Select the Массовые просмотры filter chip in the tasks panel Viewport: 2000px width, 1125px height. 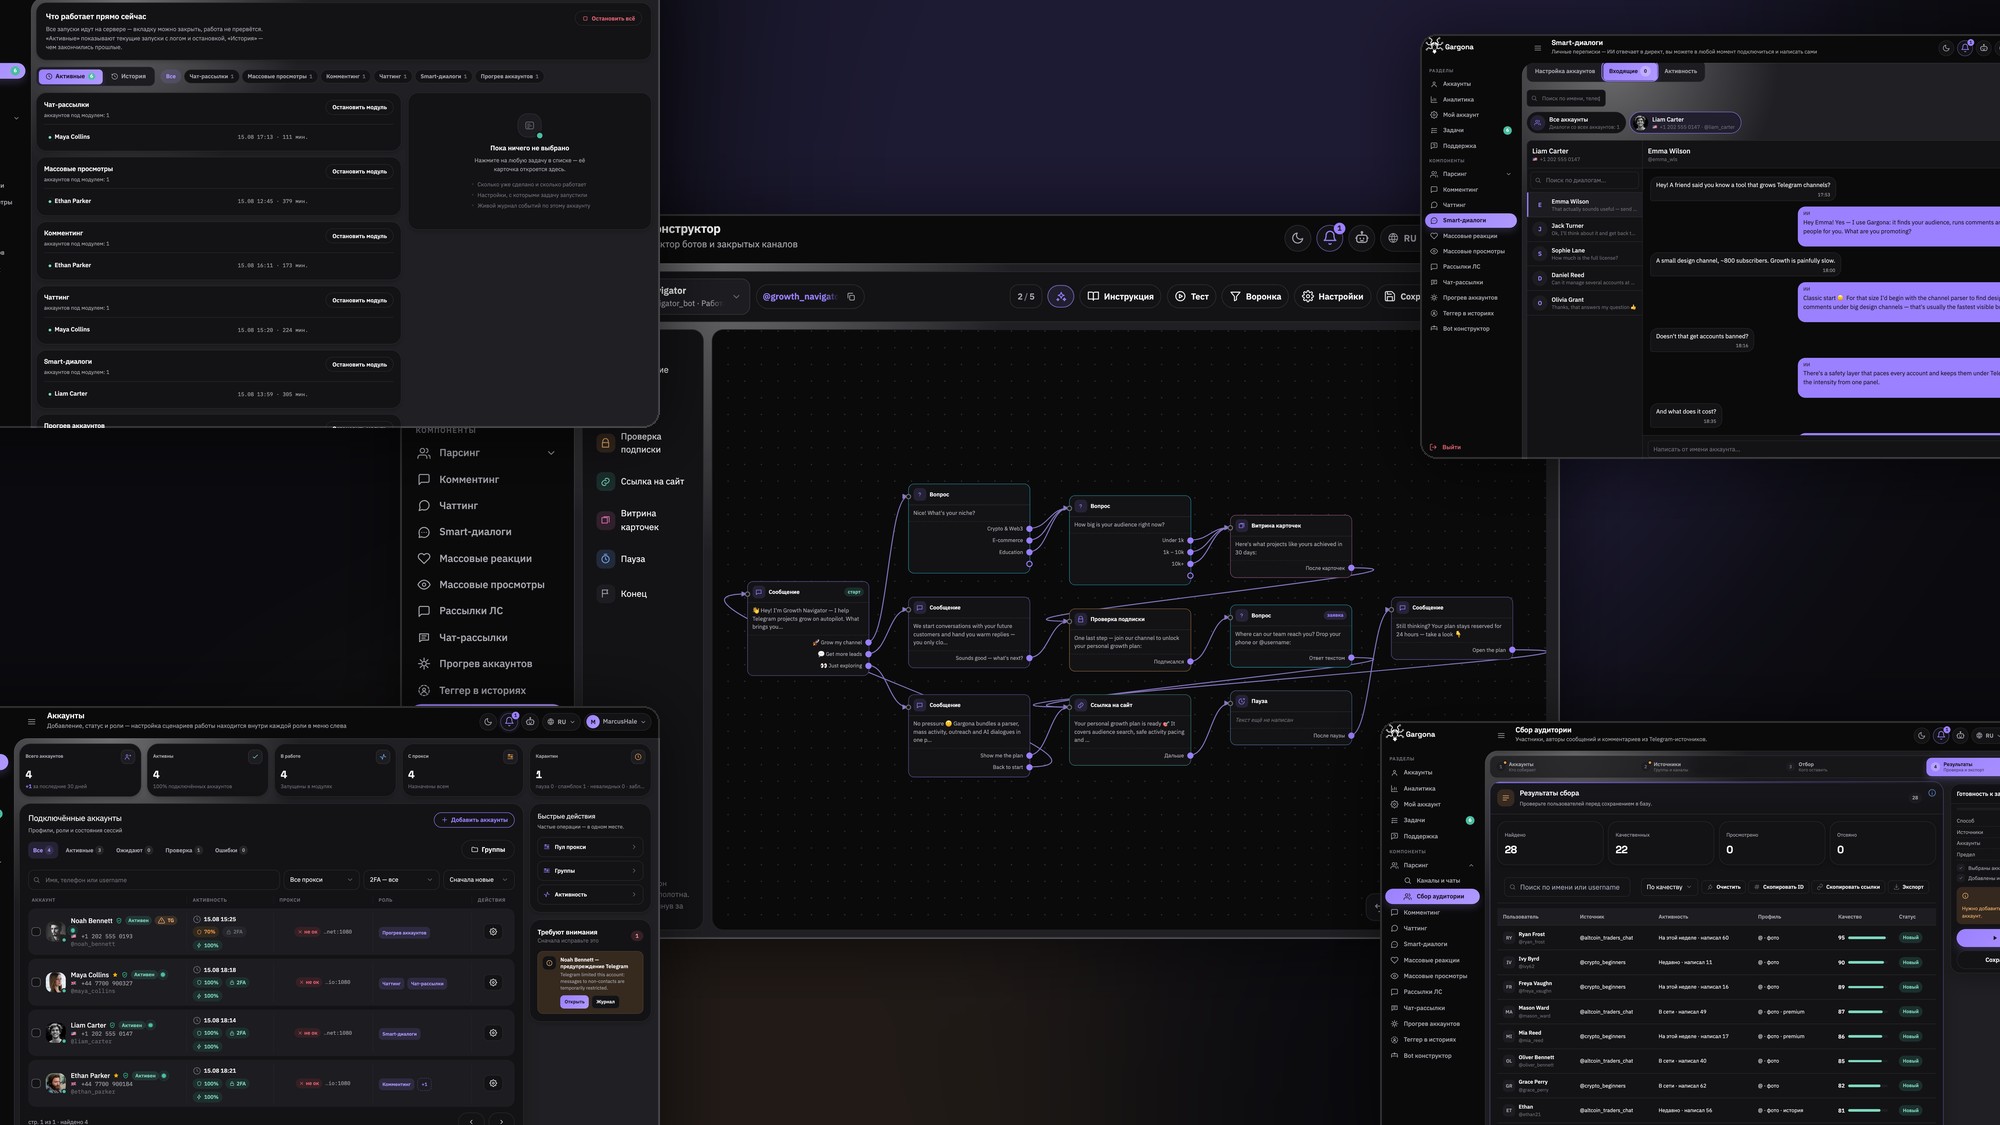coord(280,76)
